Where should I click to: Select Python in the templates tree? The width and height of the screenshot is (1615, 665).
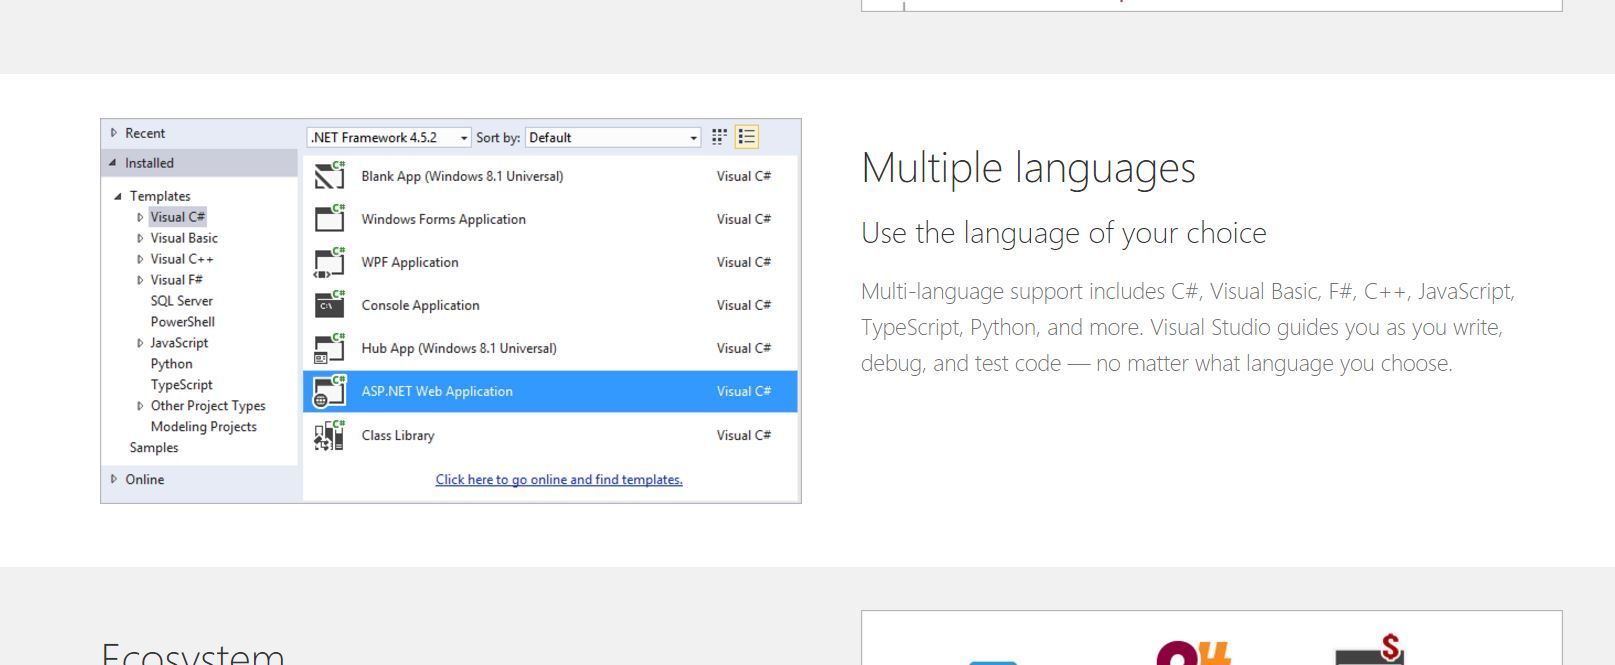click(x=172, y=364)
